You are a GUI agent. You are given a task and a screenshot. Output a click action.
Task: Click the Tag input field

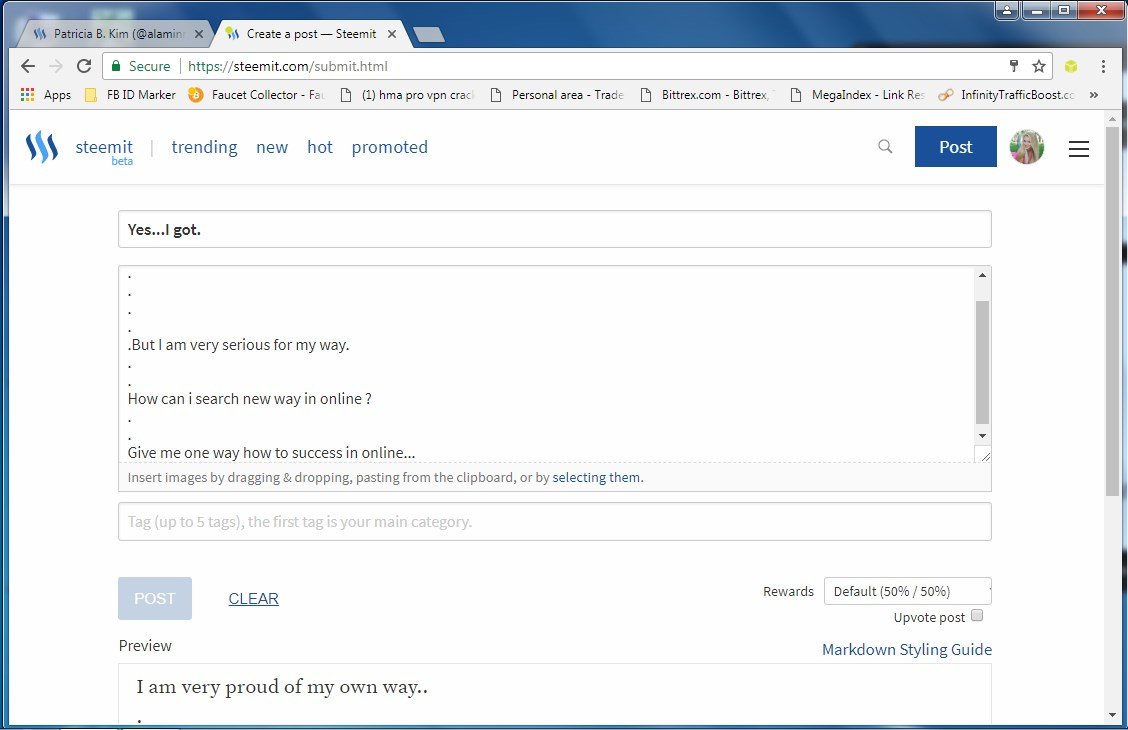point(555,521)
